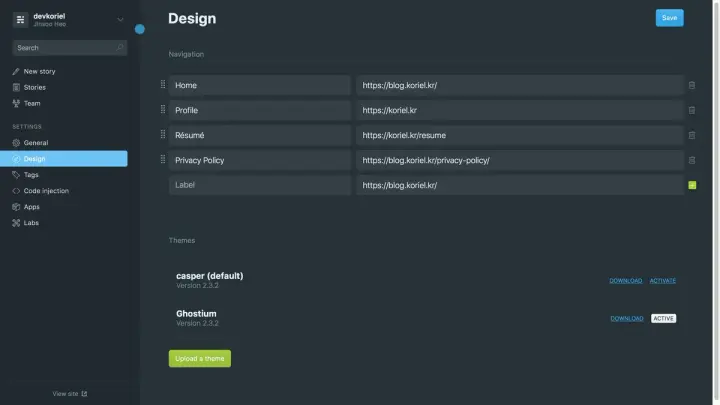
Task: Open the Stories section
Action: point(34,87)
